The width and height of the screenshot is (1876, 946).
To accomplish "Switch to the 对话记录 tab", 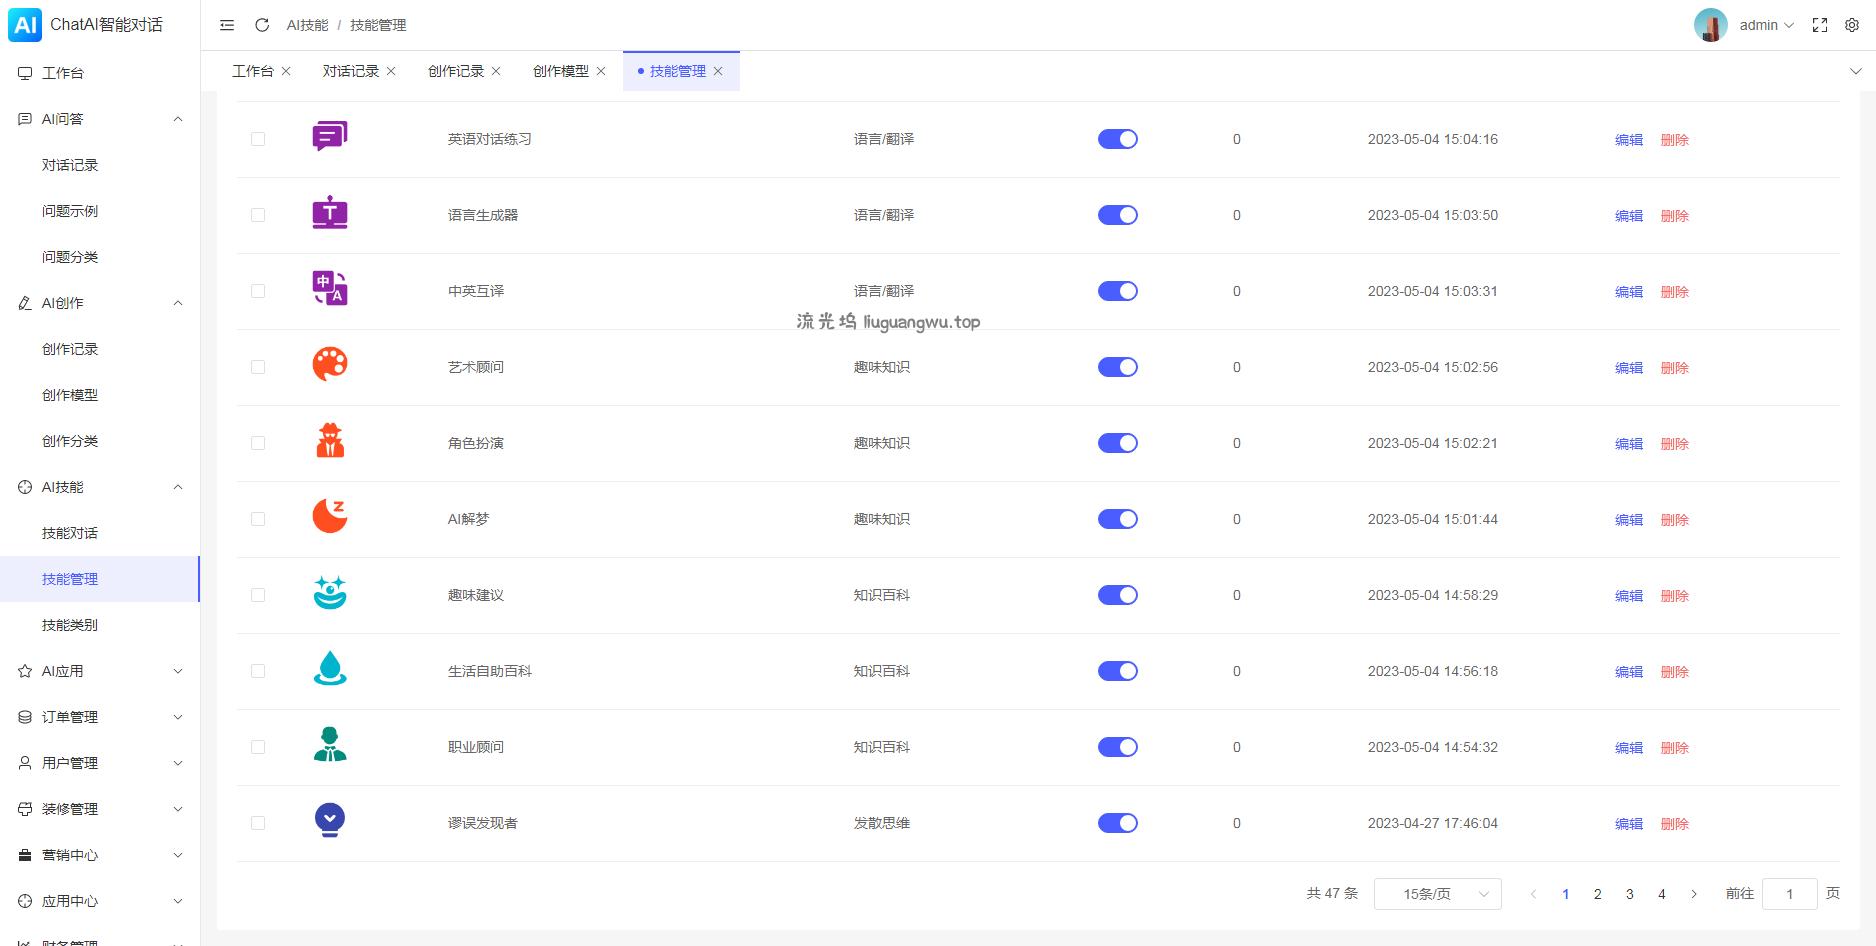I will point(350,71).
